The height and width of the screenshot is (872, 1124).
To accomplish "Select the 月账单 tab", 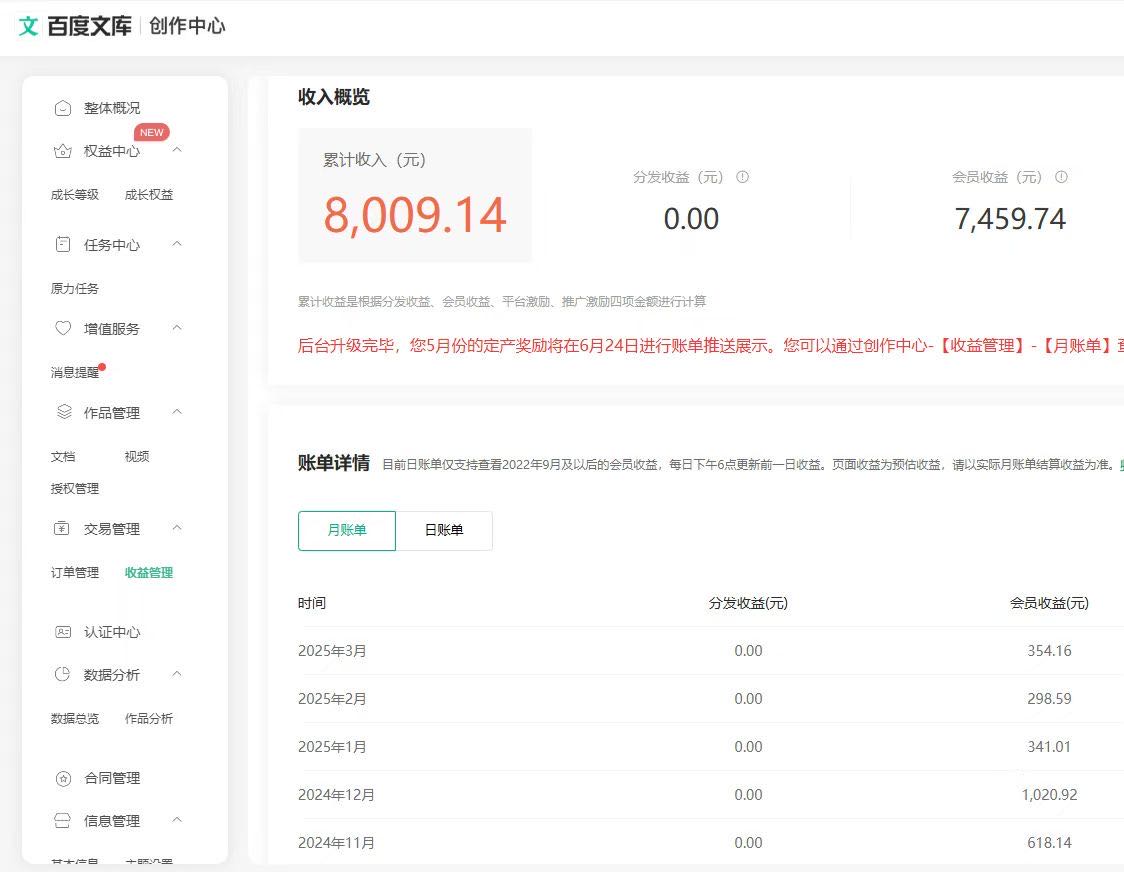I will [x=347, y=531].
